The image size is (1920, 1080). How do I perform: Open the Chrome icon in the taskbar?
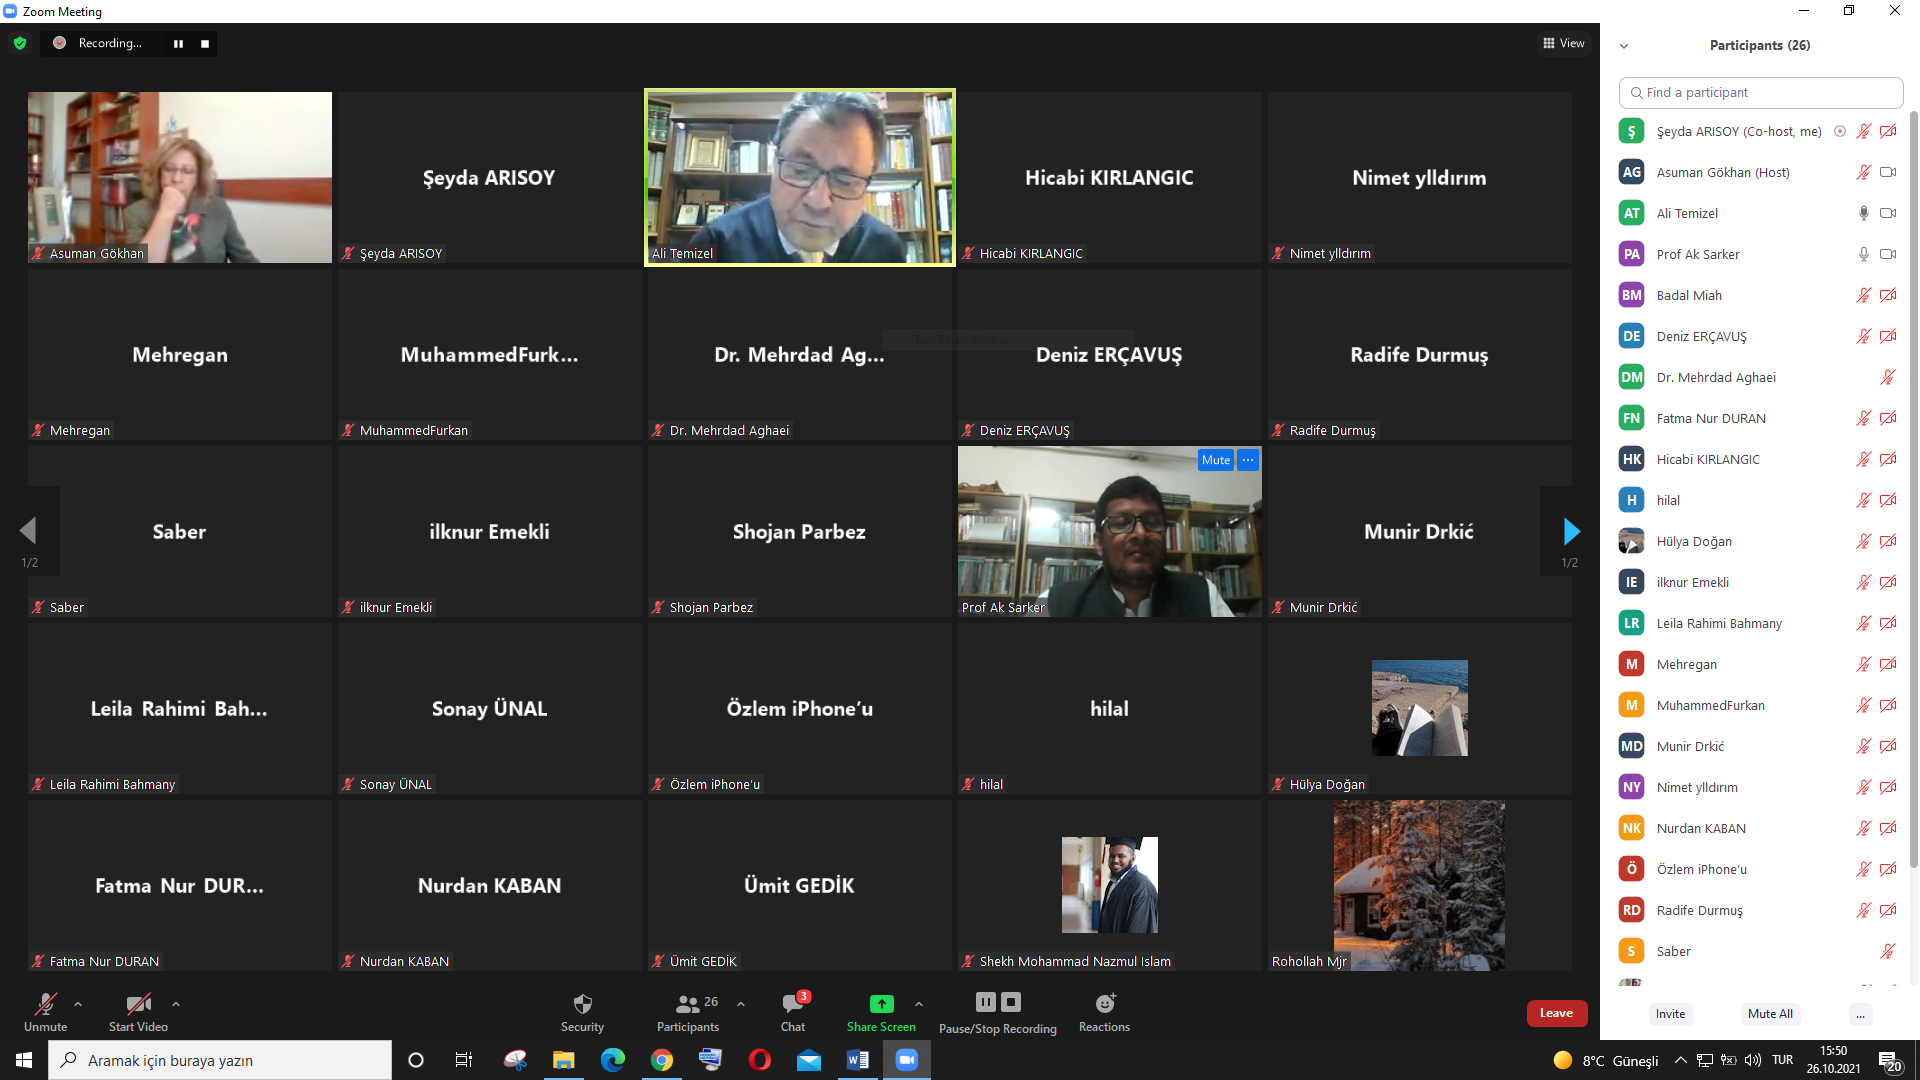tap(662, 1060)
